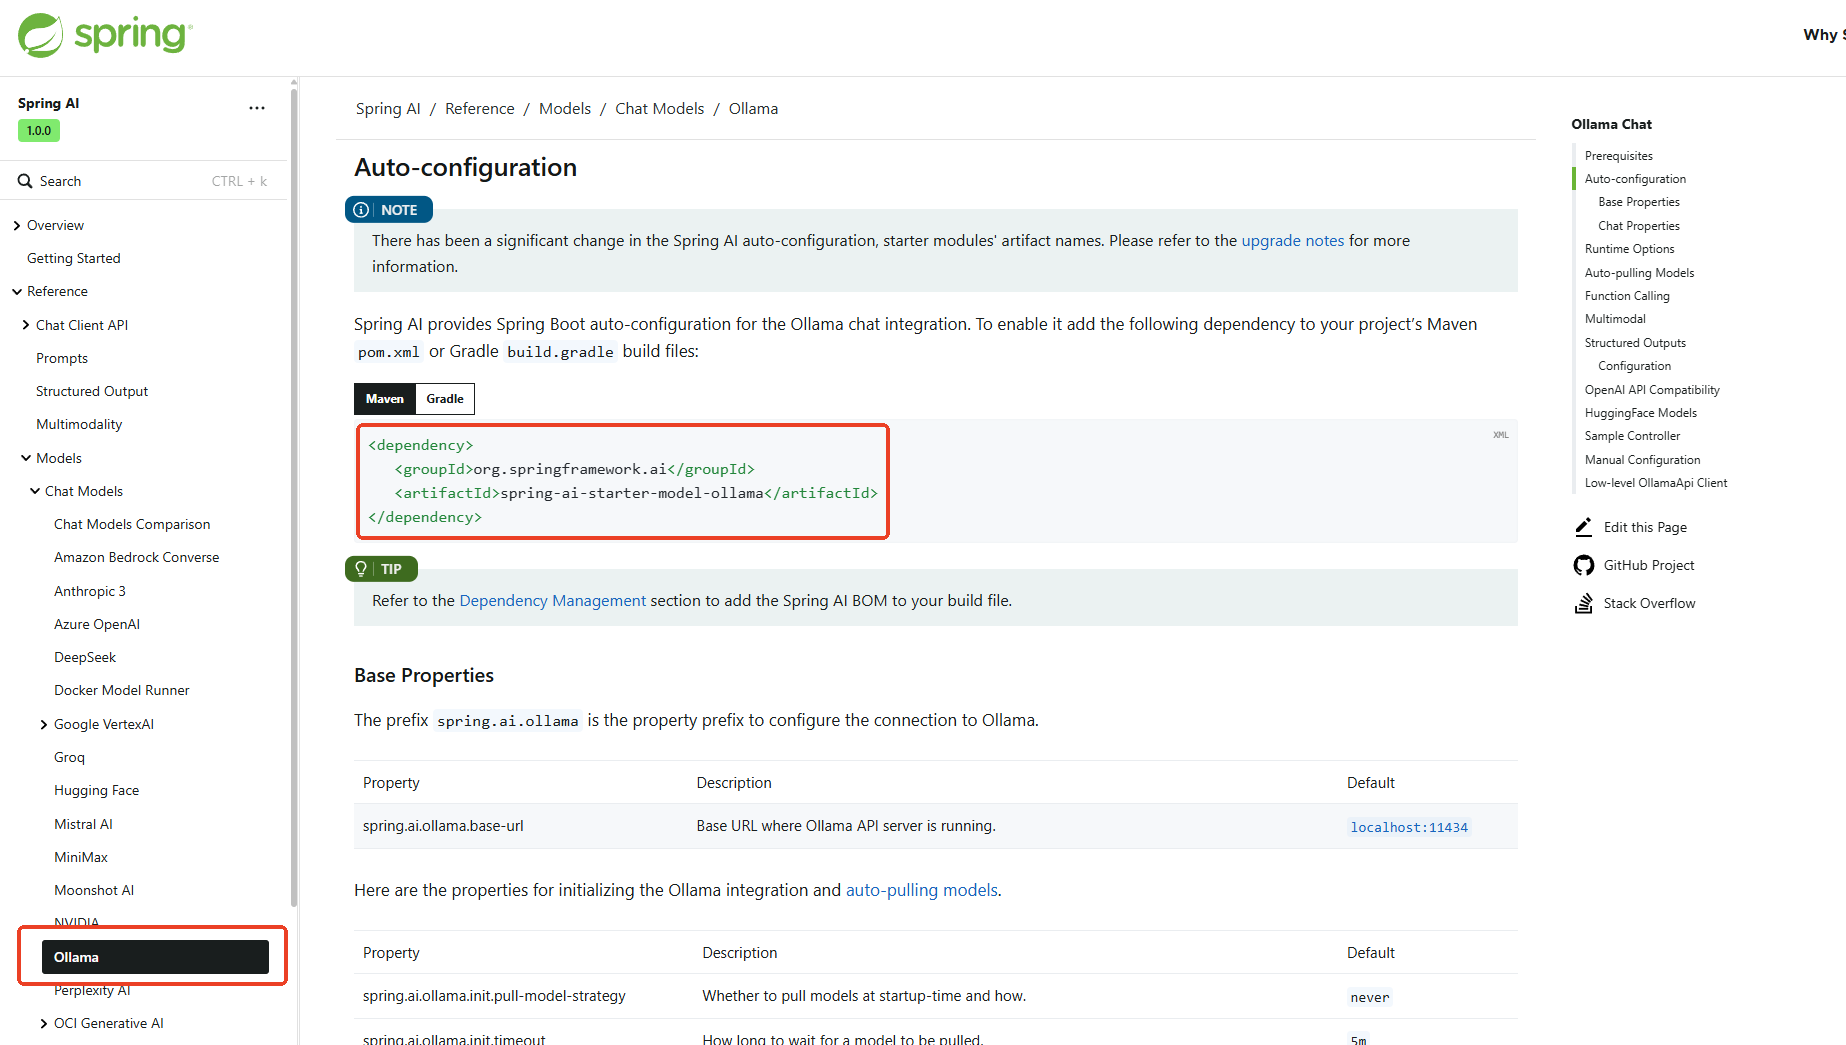1846x1045 pixels.
Task: Jump to Structured Outputs in outline
Action: click(1636, 343)
